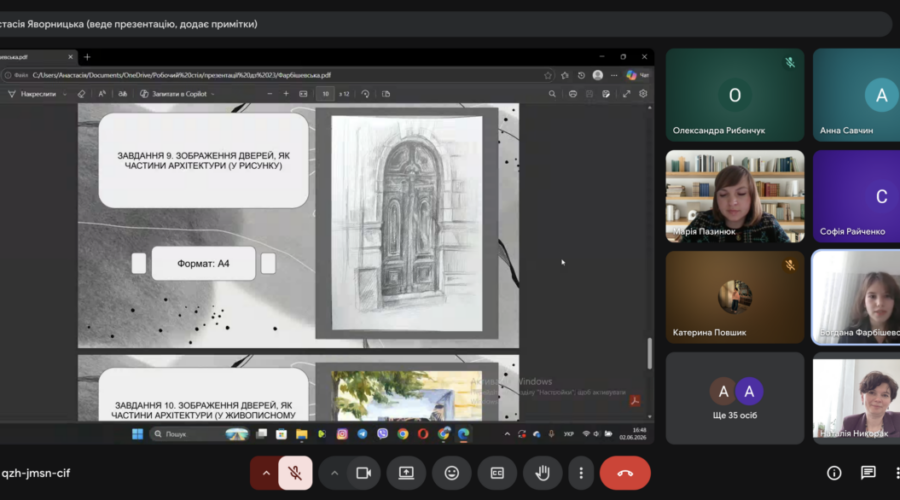Image resolution: width=900 pixels, height=500 pixels.
Task: Open the Edge profile avatar
Action: pos(598,75)
